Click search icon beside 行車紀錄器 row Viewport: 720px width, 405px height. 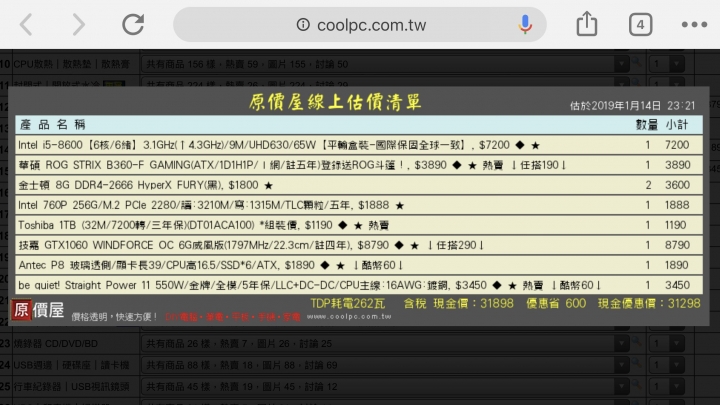click(x=637, y=384)
